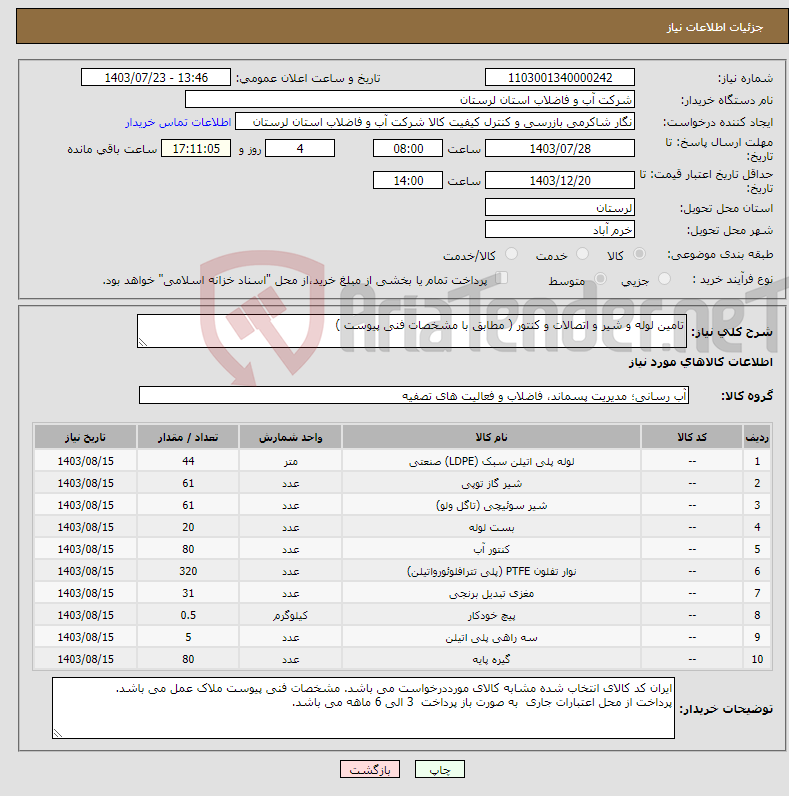Click quantity 31 in row 7
This screenshot has width=789, height=796.
pos(188,593)
